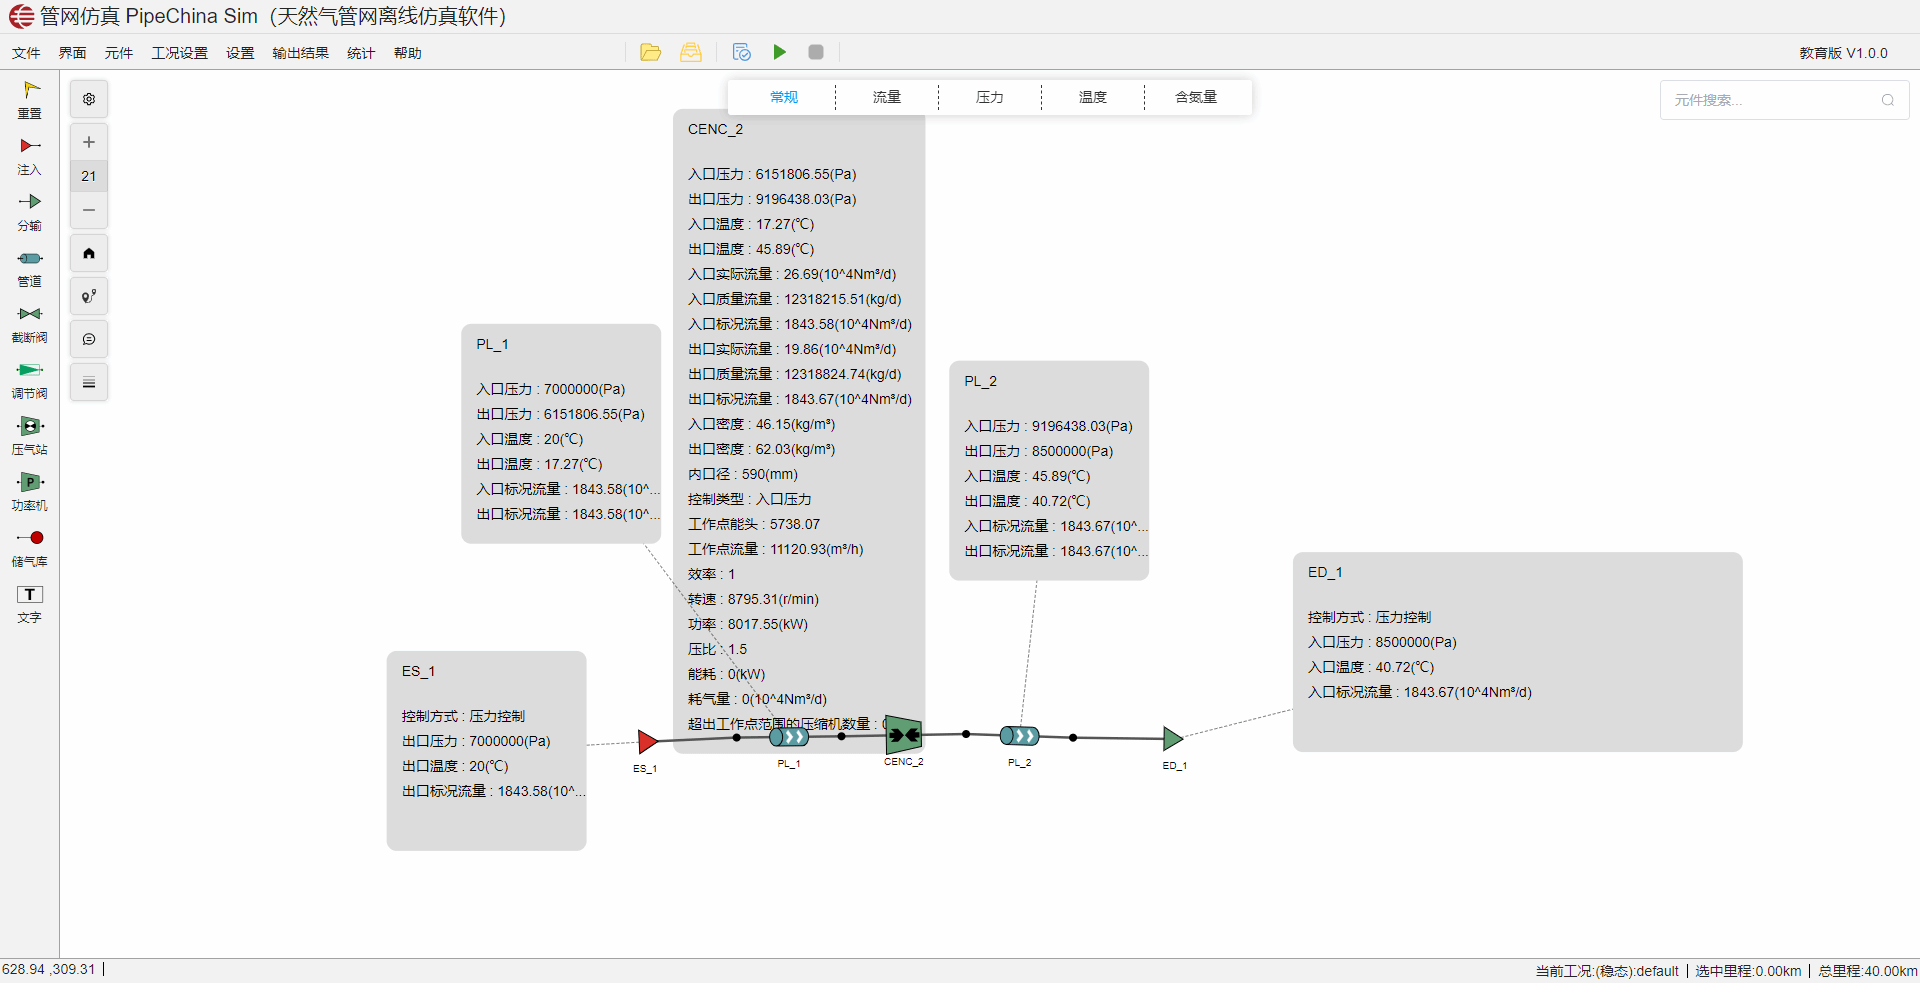
Task: Select the 储气库 gas storage tool
Action: (30, 547)
